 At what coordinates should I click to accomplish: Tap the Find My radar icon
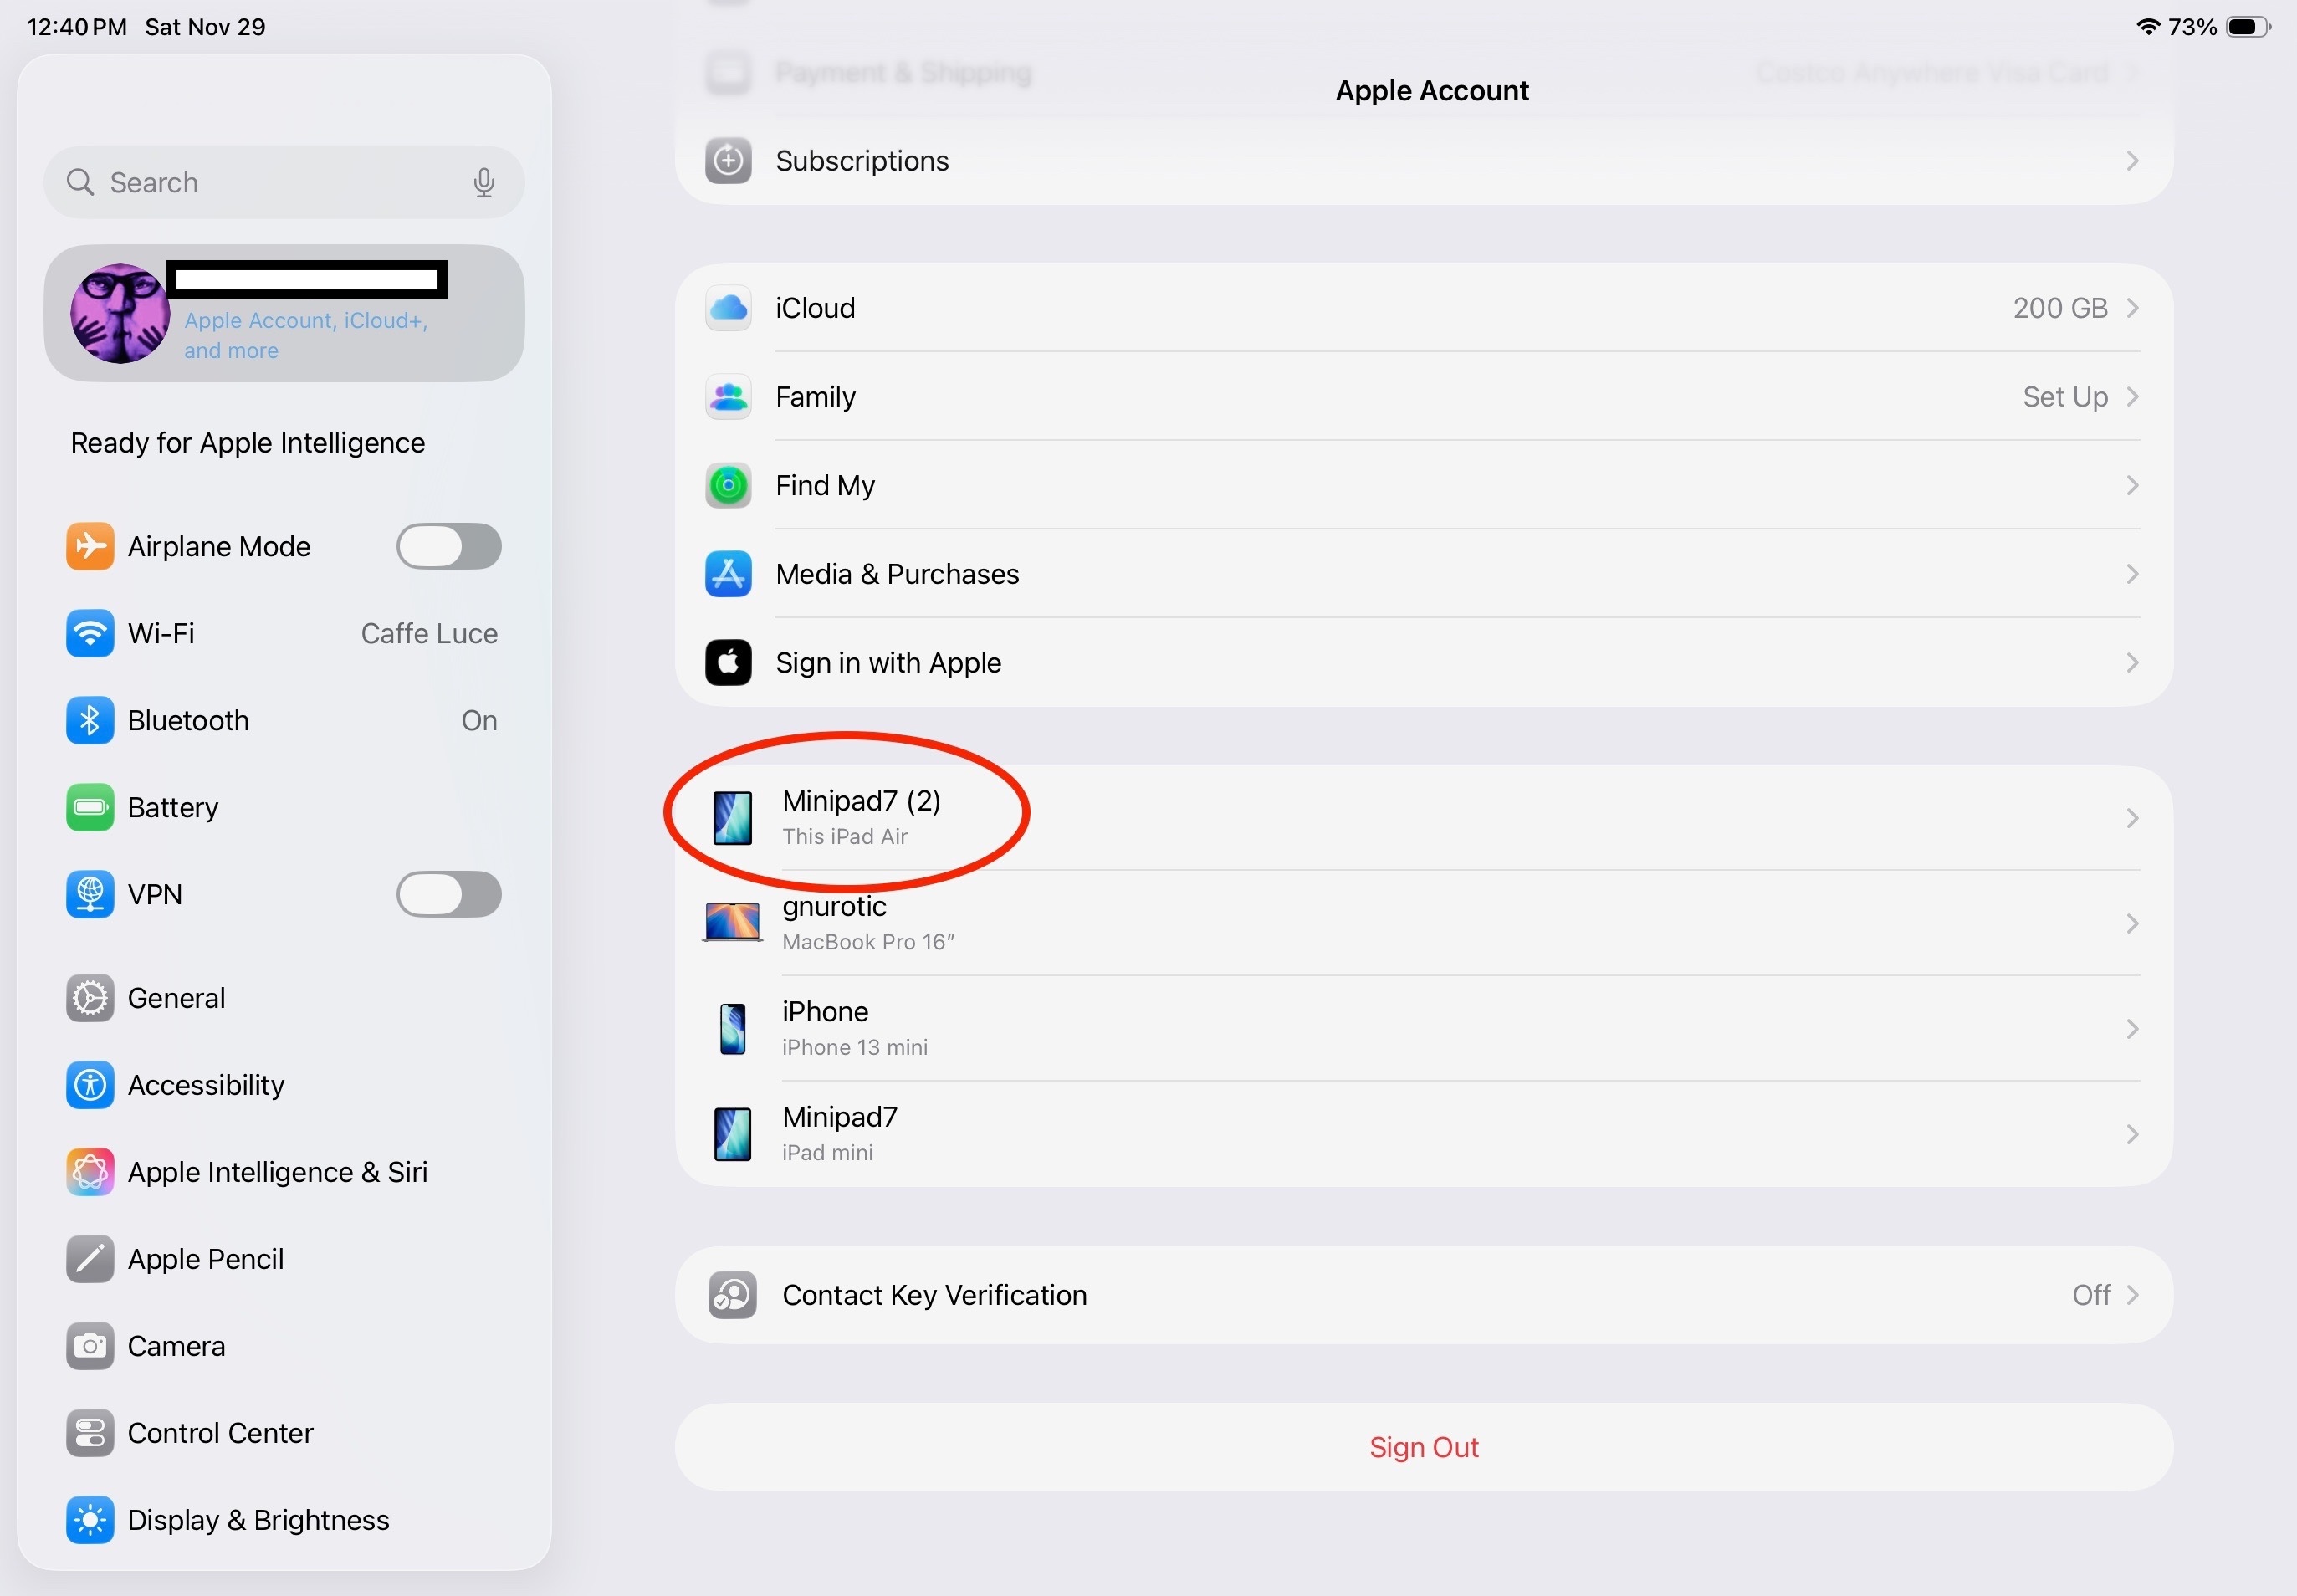tap(728, 486)
